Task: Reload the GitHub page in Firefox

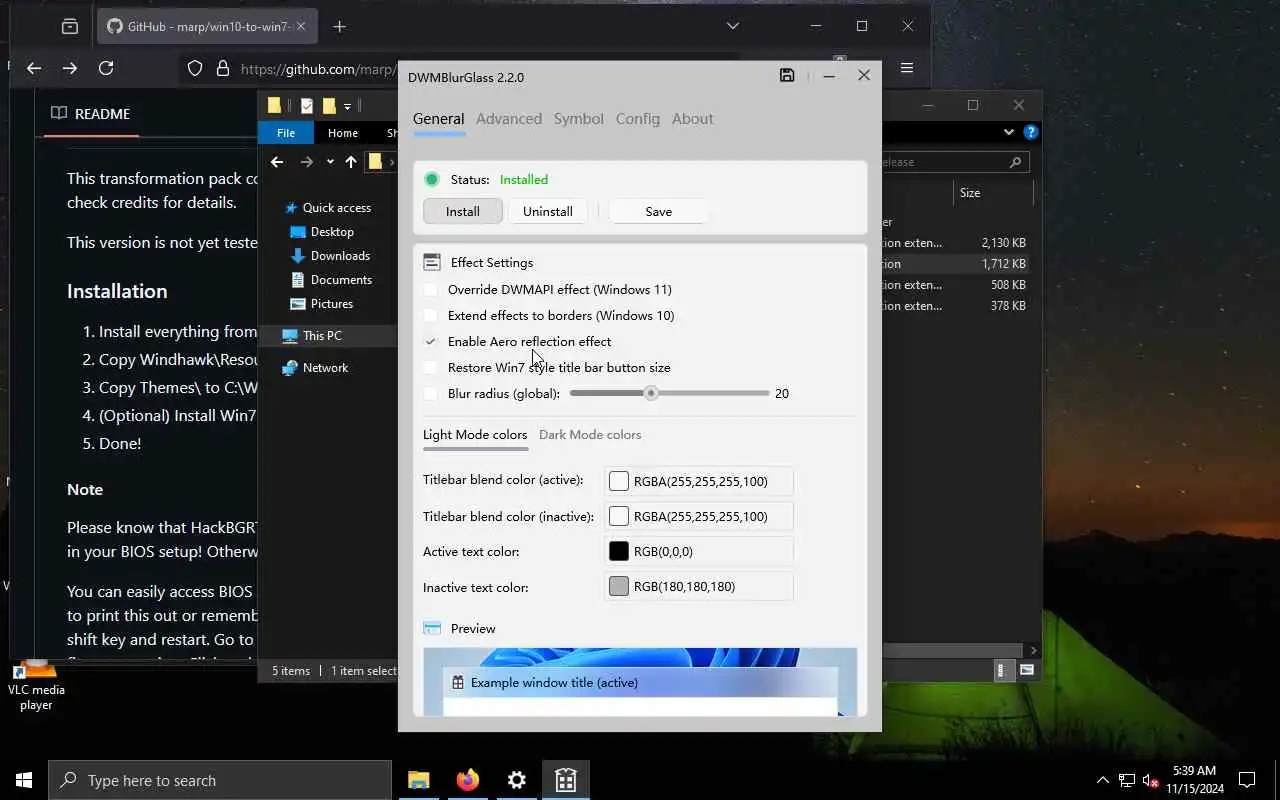Action: click(106, 68)
